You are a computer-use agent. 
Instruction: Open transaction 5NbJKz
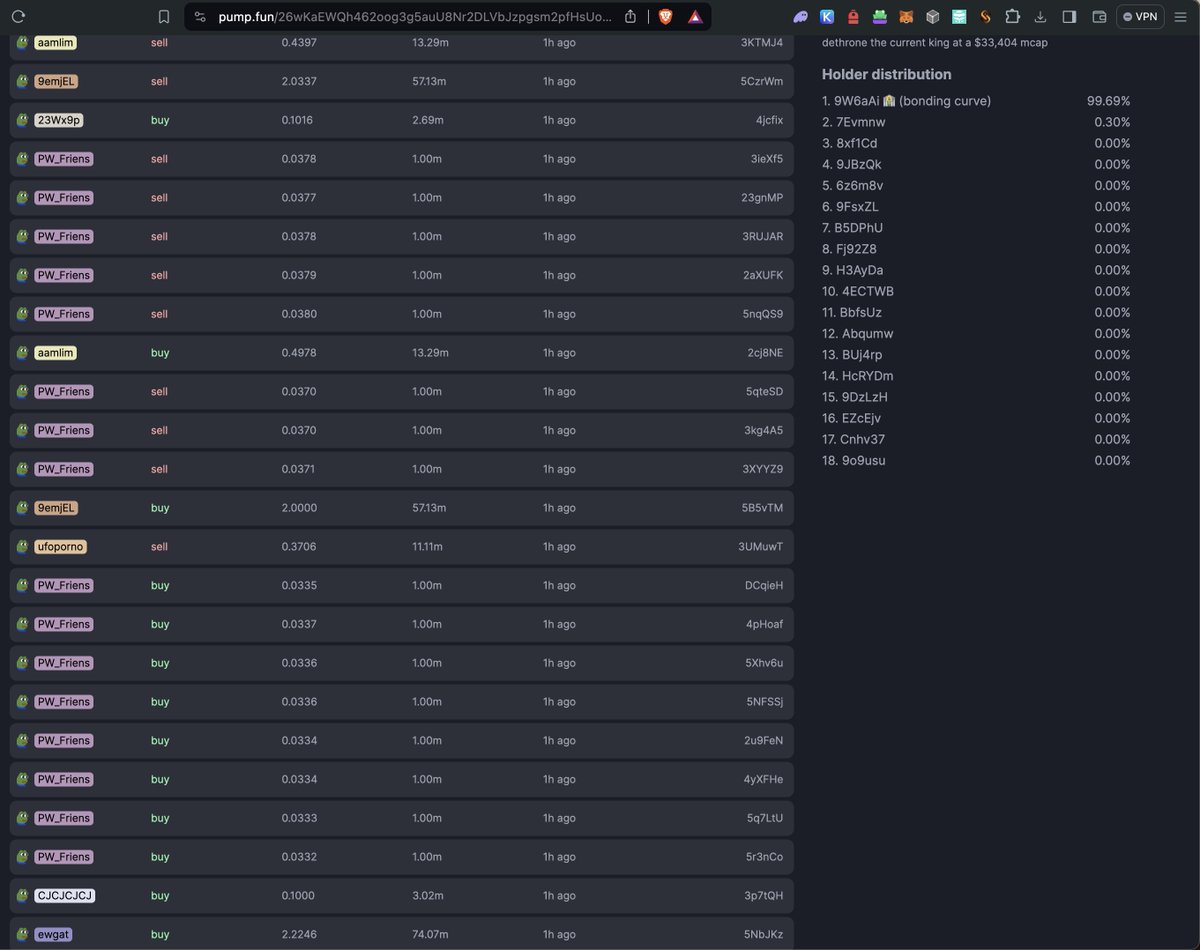tap(763, 934)
